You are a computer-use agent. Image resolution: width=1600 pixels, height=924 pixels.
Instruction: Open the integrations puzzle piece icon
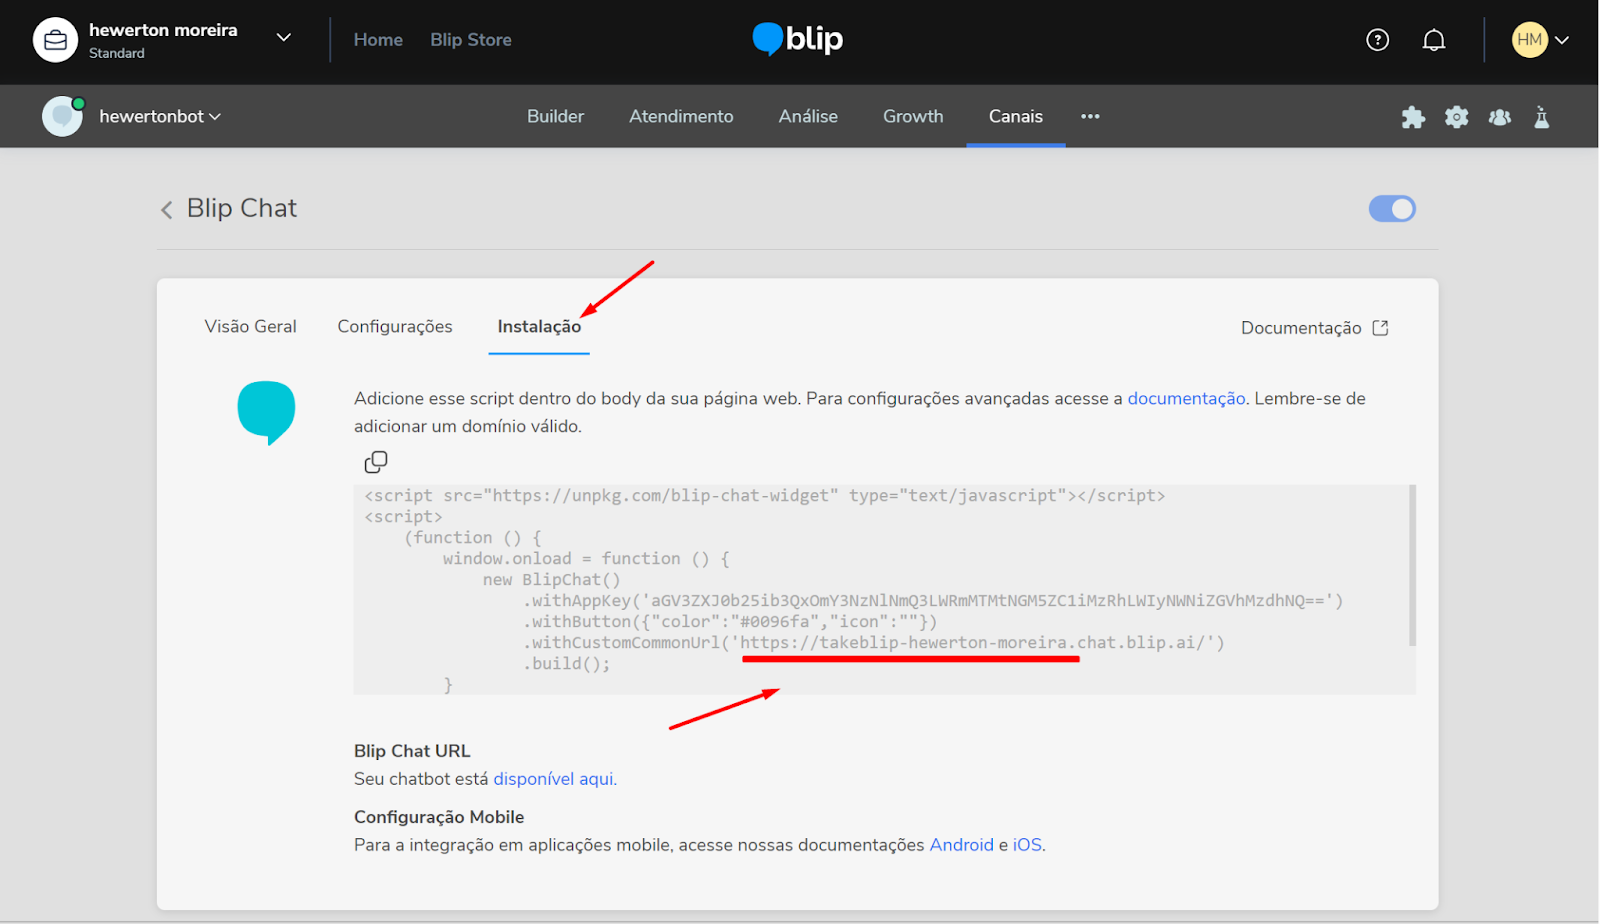1412,117
